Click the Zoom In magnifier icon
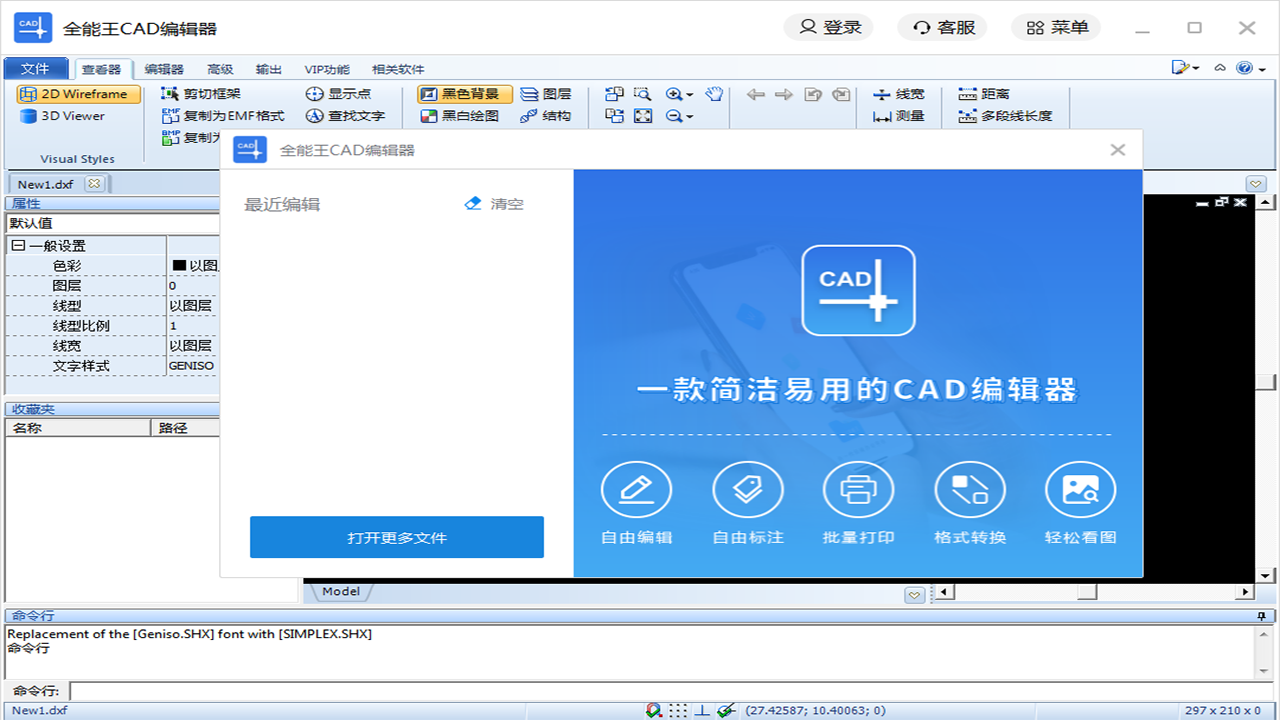 coord(673,93)
